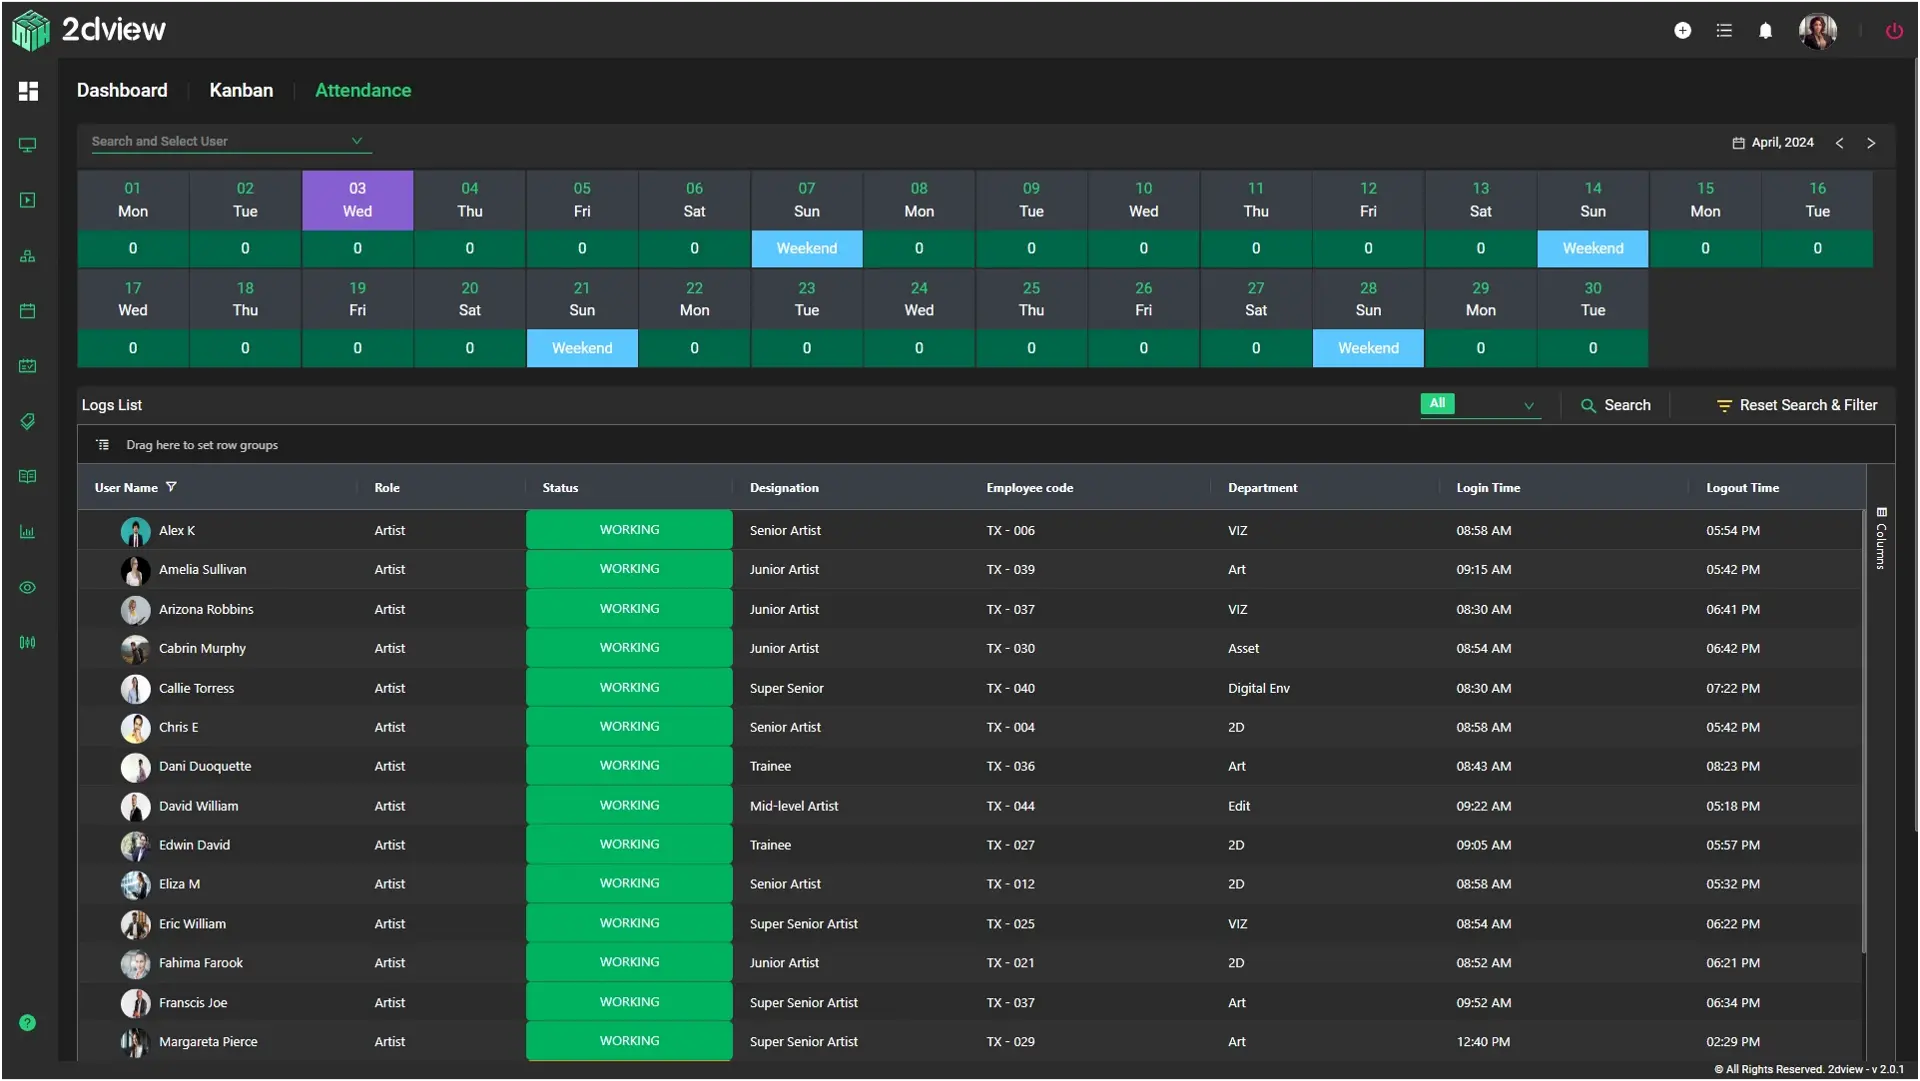Click the red power logout icon
Image resolution: width=1920 pixels, height=1081 pixels.
coord(1894,31)
